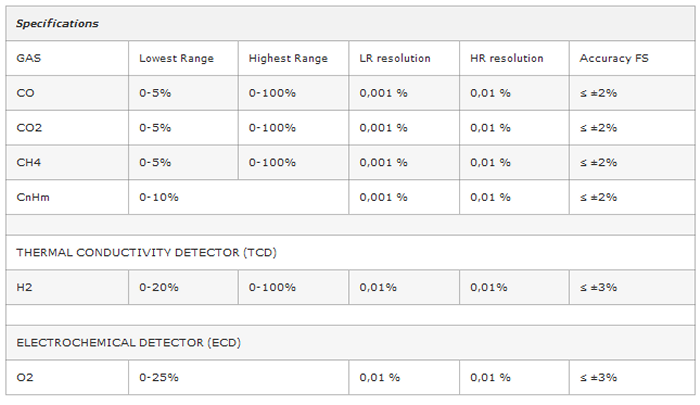Select the CnHm gas row label
Viewport: 700px width, 405px height.
(33, 197)
